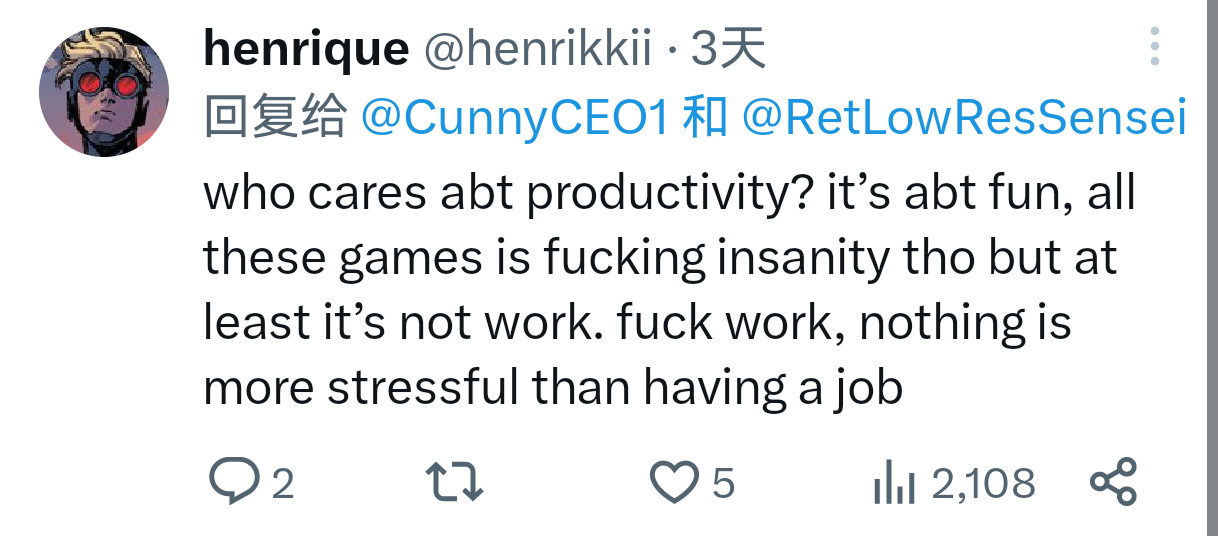This screenshot has width=1218, height=536.
Task: Click the line starting "these games is"
Action: click(660, 258)
